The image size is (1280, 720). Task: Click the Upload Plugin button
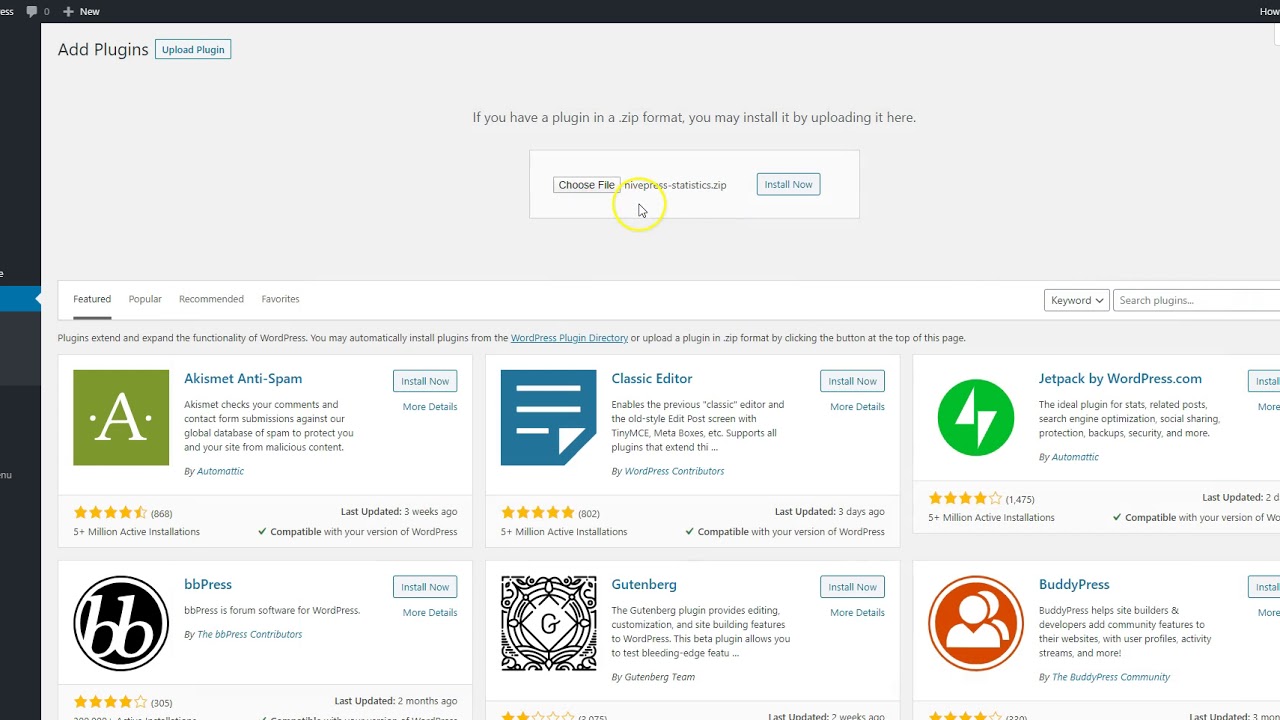193,49
